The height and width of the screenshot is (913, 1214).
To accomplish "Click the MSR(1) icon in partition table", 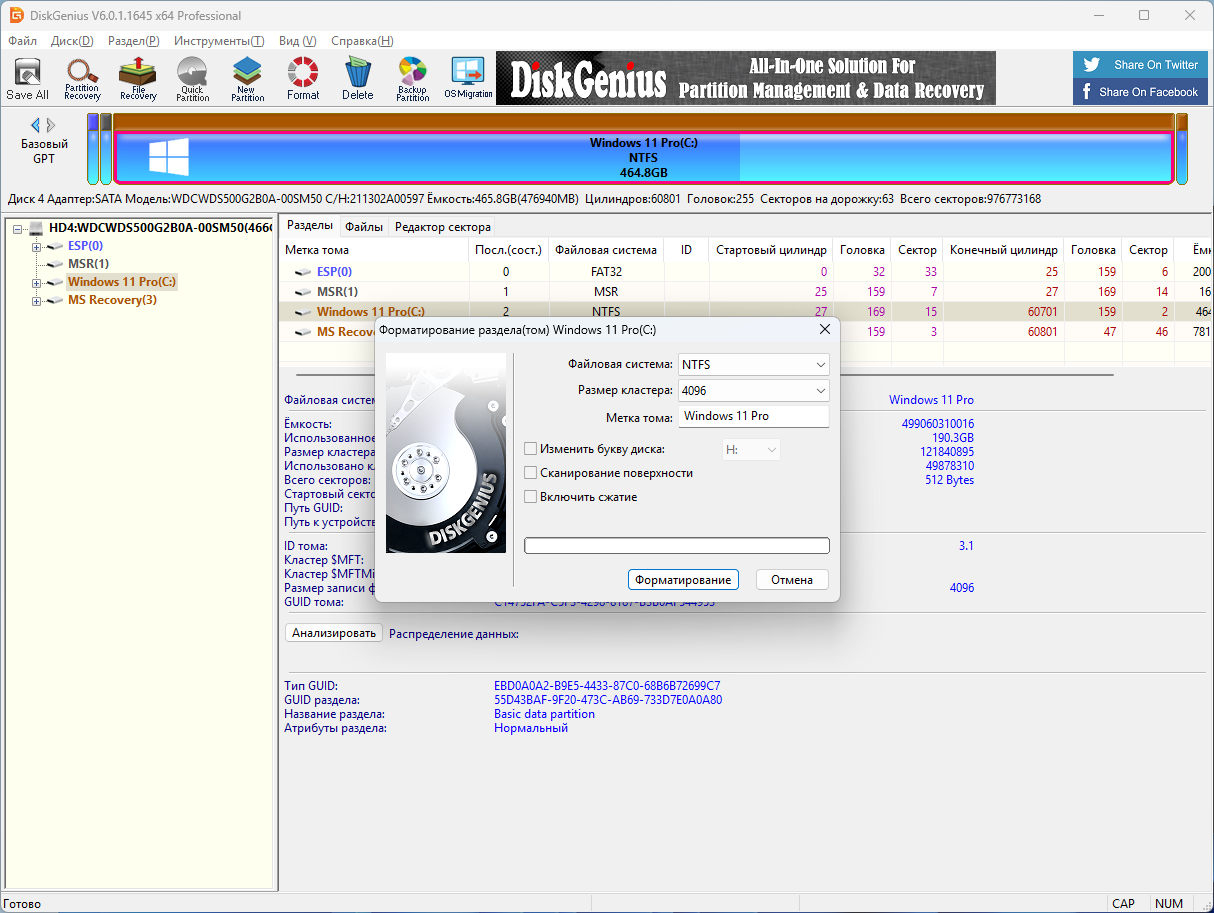I will (302, 292).
